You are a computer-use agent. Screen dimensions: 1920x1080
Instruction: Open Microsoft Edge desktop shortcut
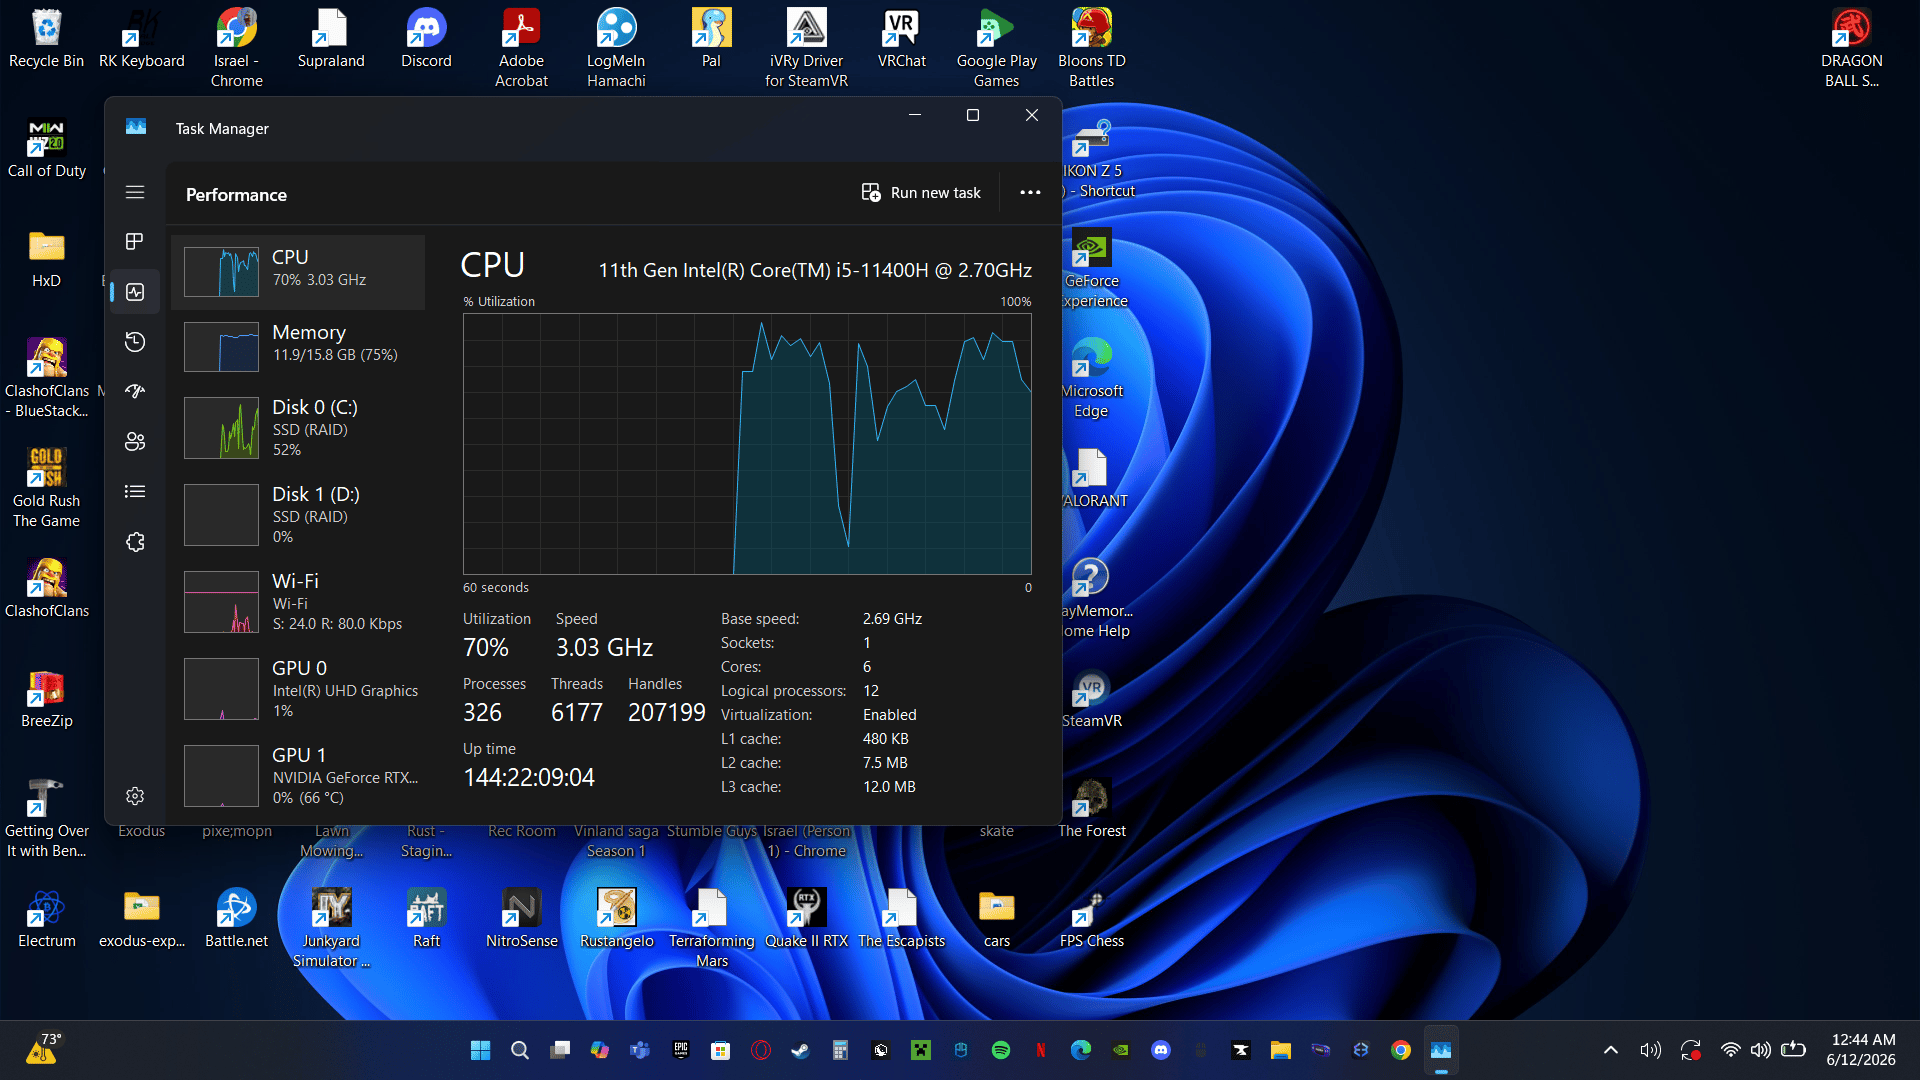point(1091,379)
